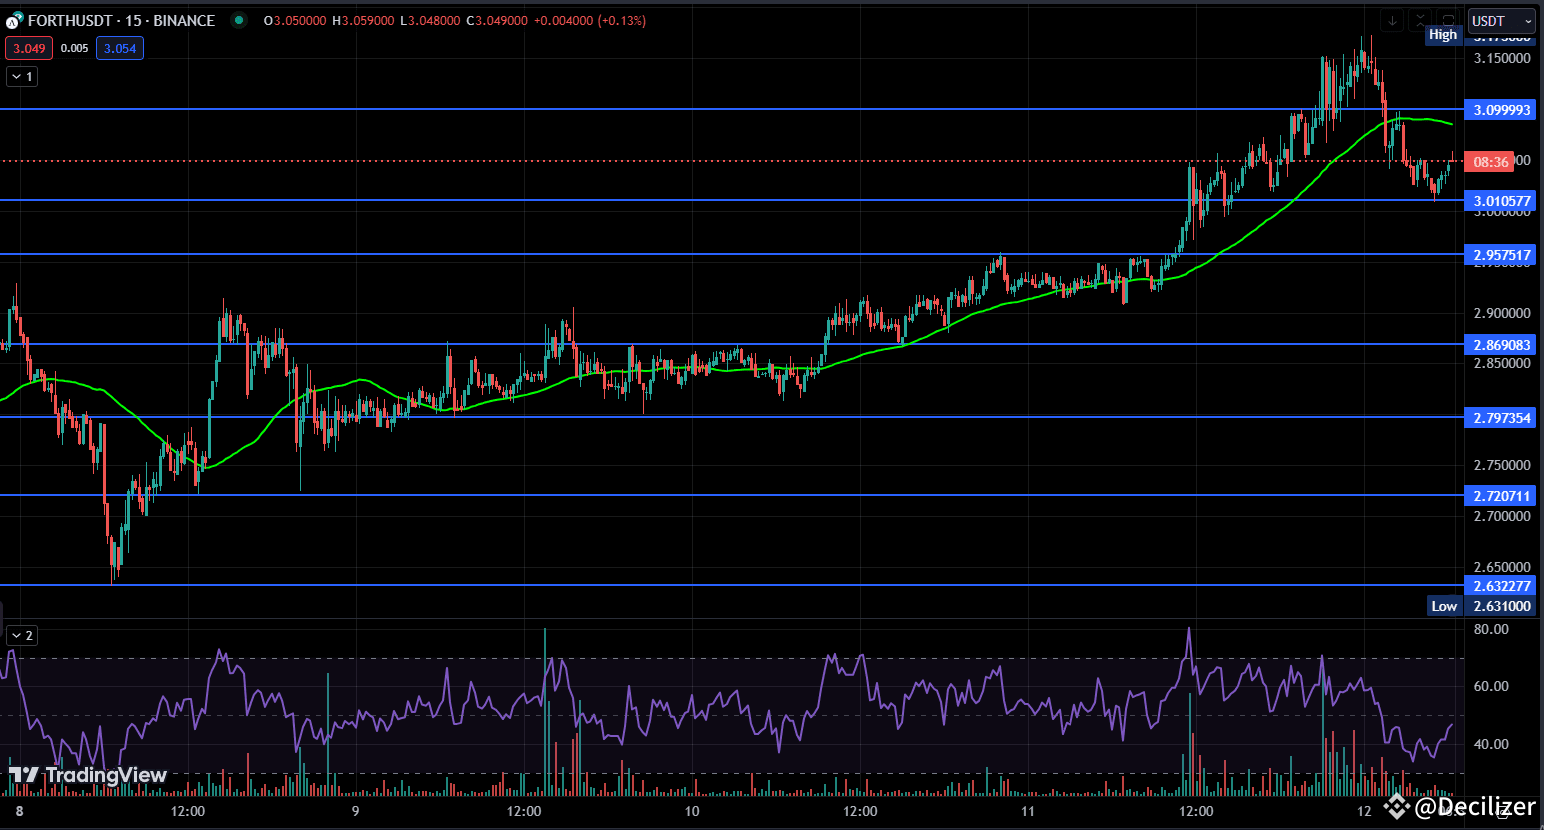
Task: Click the open value O3.050000
Action: point(295,20)
